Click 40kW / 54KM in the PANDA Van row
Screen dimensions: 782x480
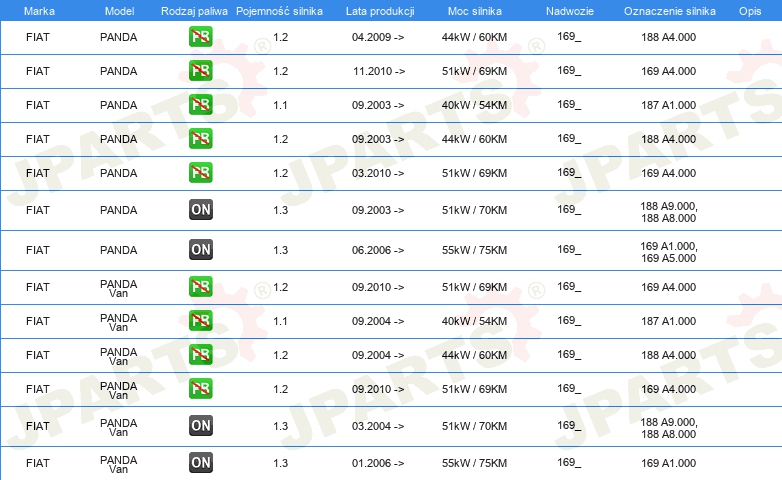point(474,321)
